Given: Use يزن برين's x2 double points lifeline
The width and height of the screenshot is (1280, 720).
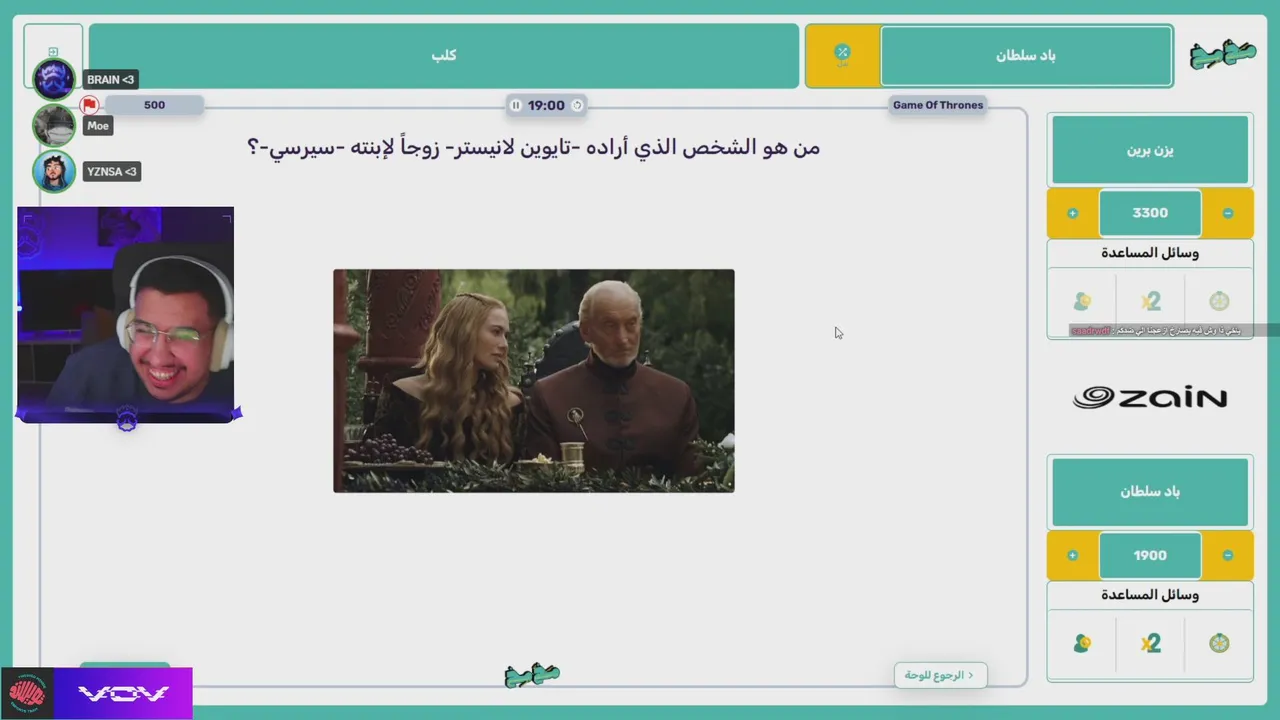Looking at the screenshot, I should (1150, 301).
